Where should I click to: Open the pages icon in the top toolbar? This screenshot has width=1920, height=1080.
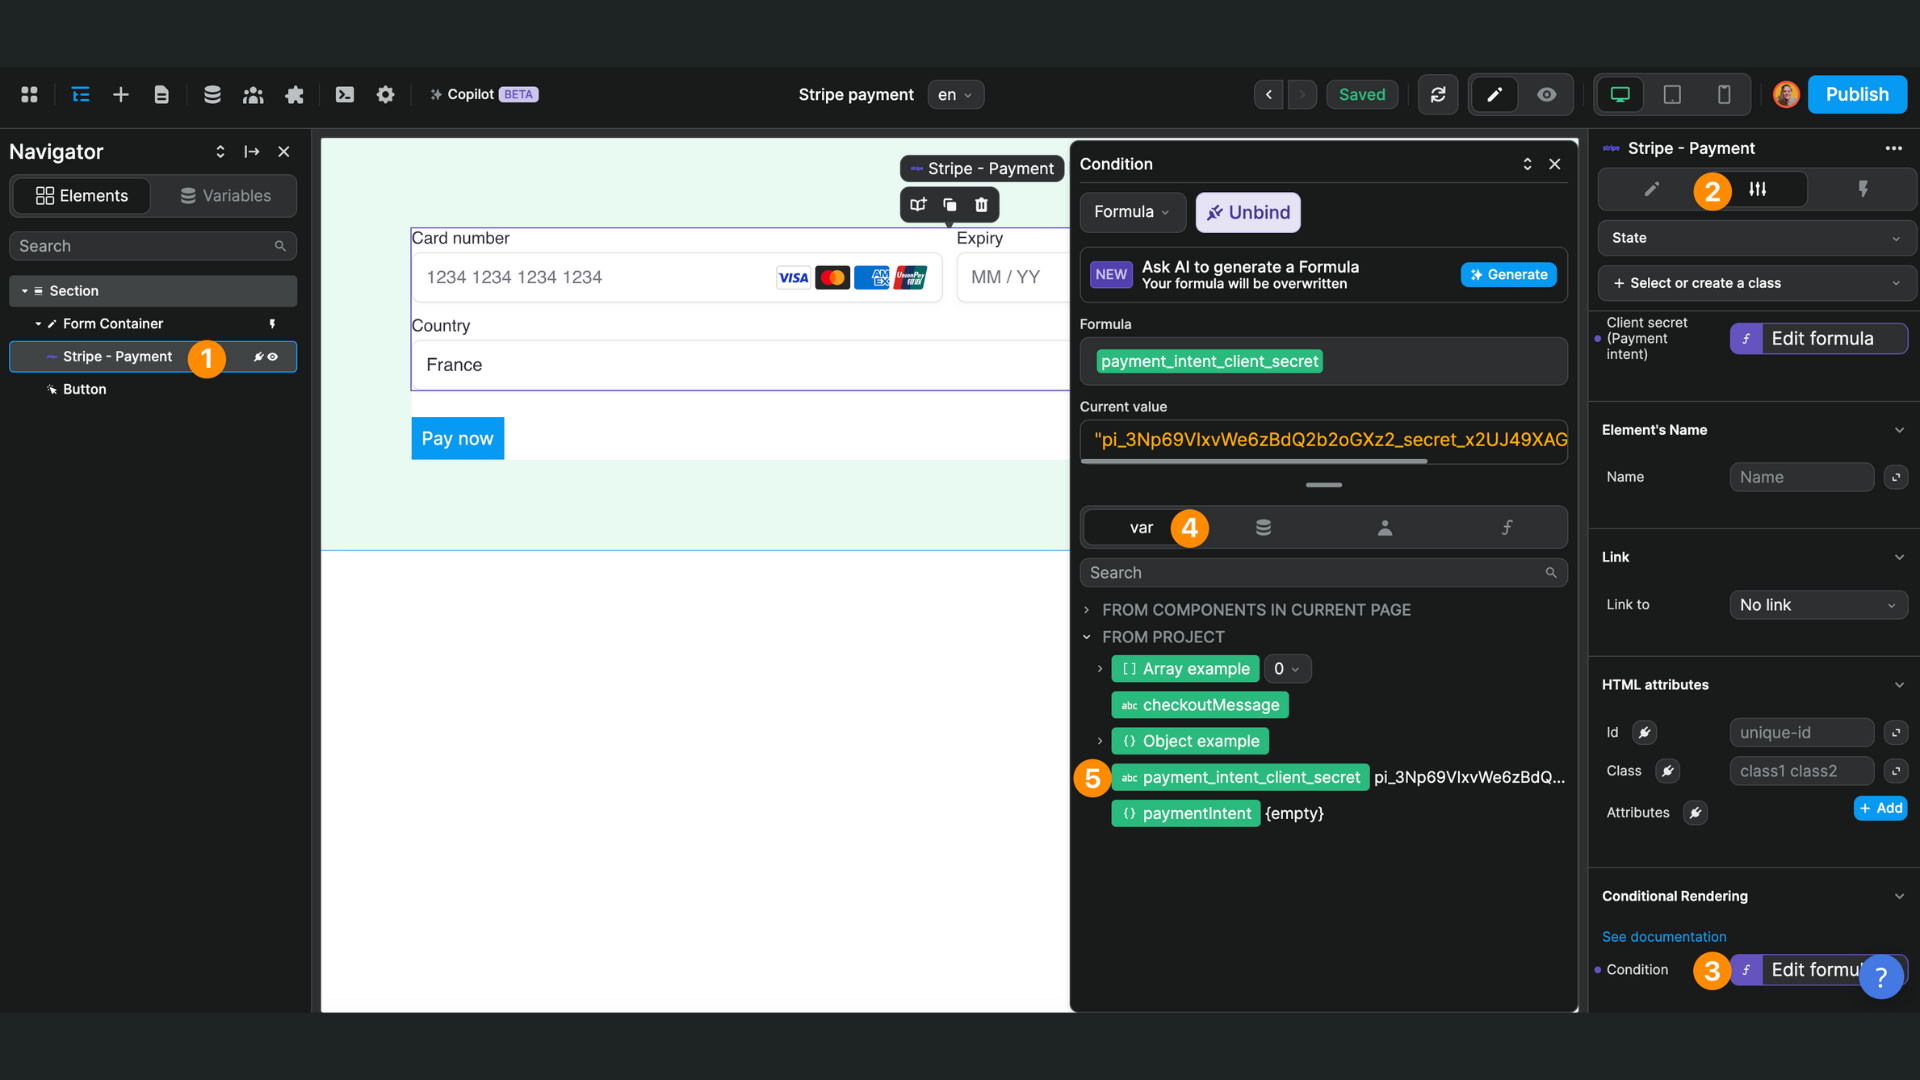162,94
